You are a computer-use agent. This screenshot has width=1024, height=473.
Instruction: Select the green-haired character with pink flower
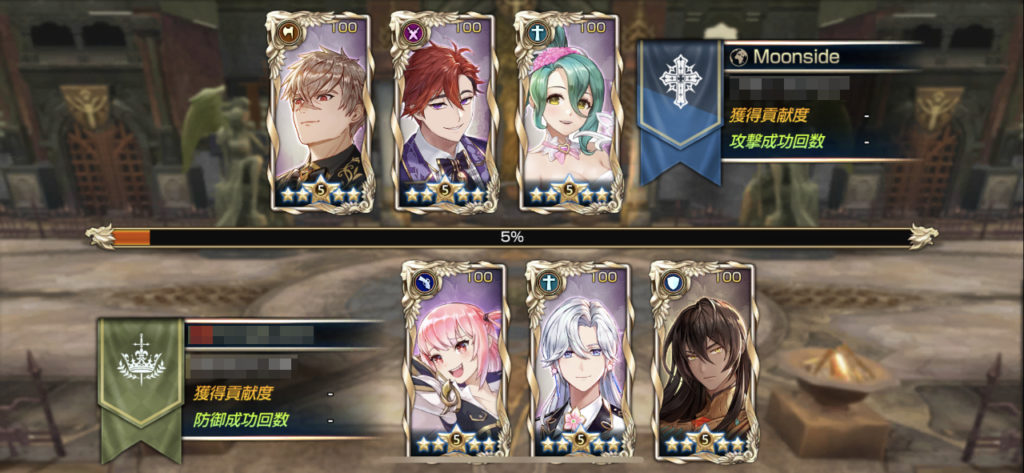(569, 112)
